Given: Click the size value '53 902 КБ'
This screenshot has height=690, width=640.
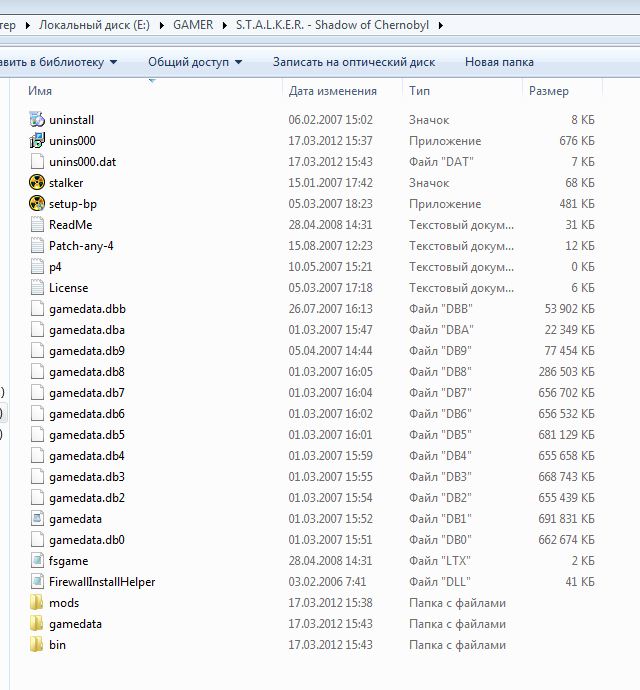Looking at the screenshot, I should pos(570,309).
